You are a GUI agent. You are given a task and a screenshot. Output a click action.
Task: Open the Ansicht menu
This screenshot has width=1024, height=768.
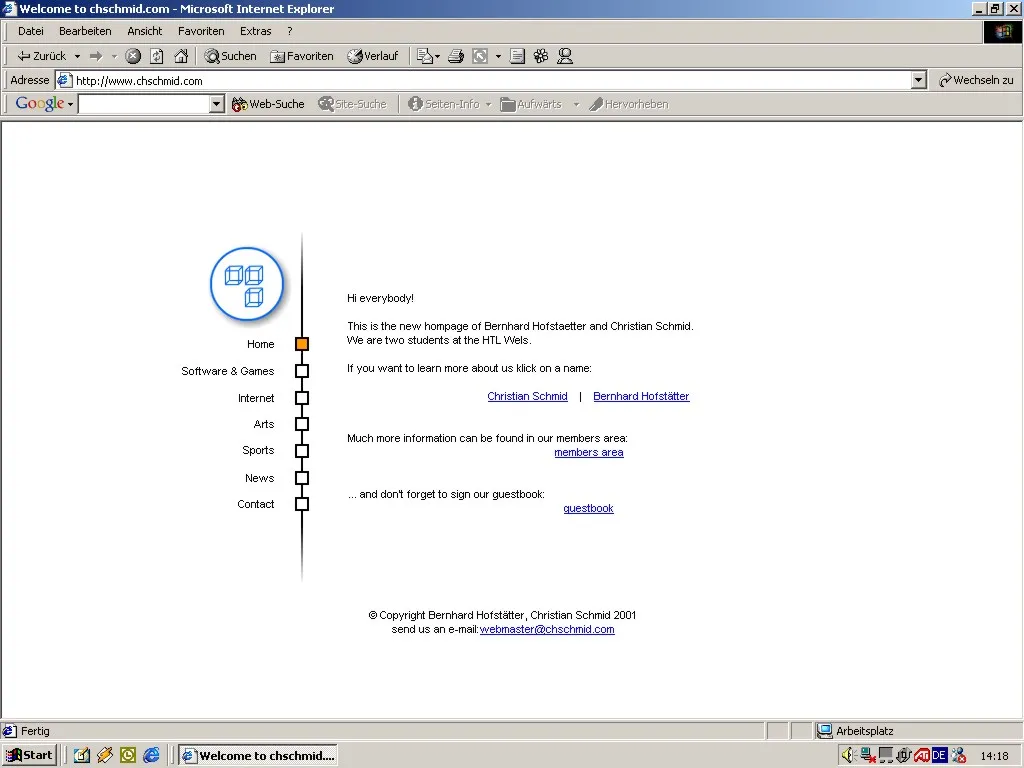144,31
